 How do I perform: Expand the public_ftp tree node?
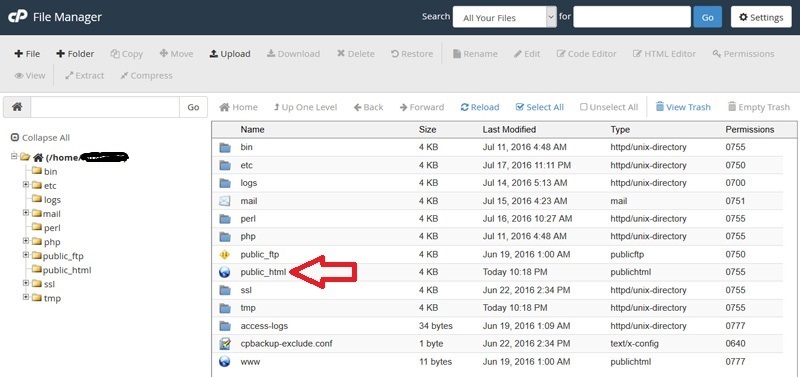click(26, 255)
